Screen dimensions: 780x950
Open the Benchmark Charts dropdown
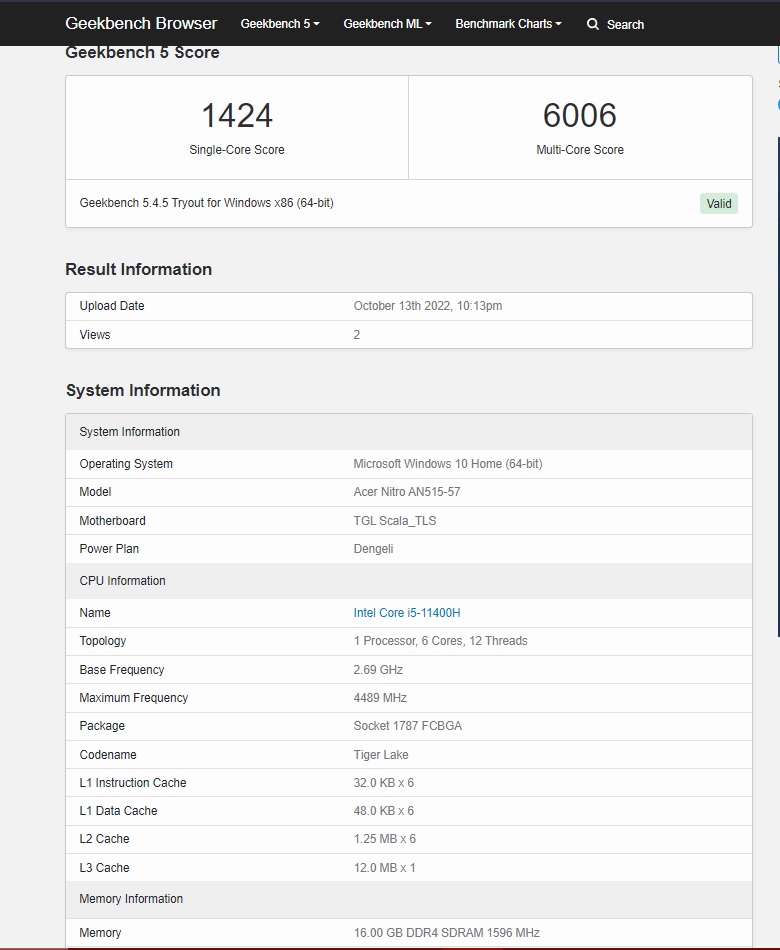(x=508, y=24)
